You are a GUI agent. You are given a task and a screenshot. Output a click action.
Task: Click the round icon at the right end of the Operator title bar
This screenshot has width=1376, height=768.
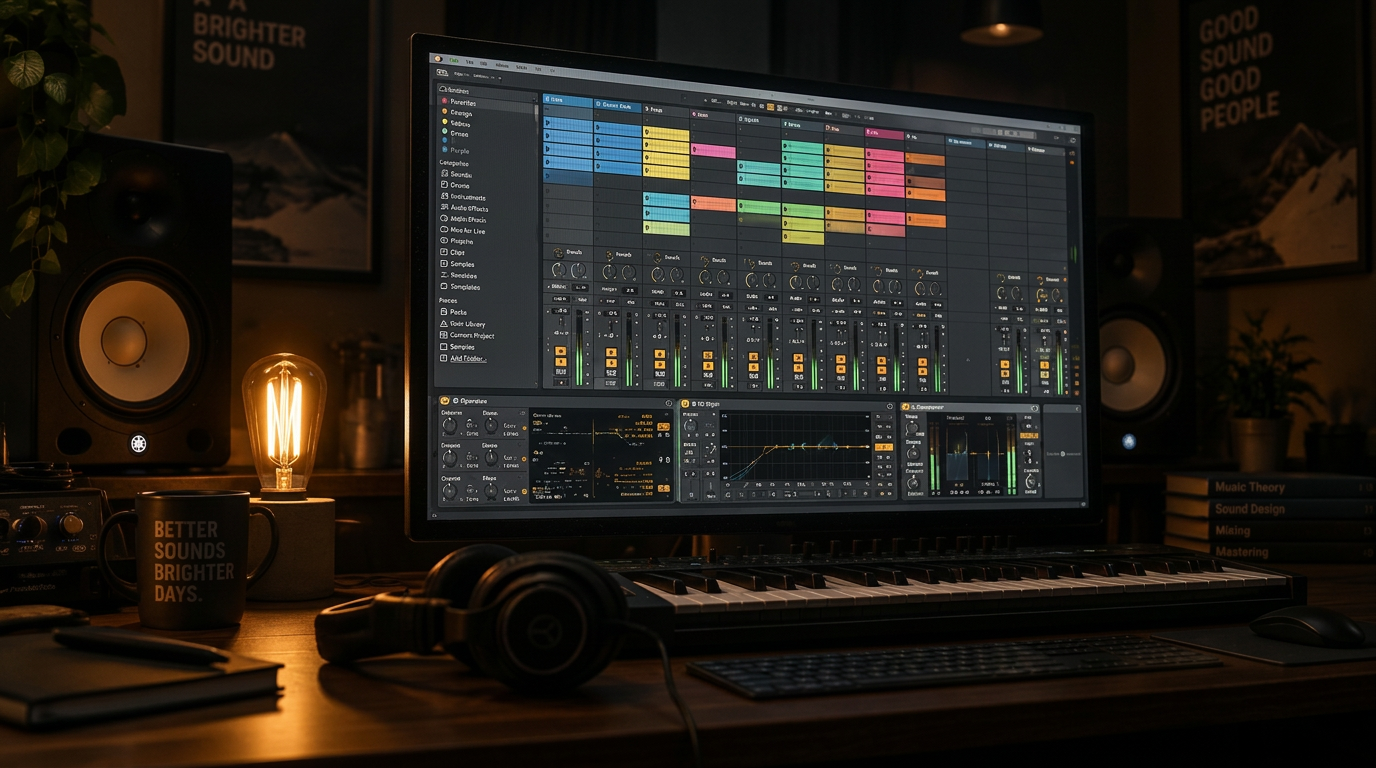[669, 403]
